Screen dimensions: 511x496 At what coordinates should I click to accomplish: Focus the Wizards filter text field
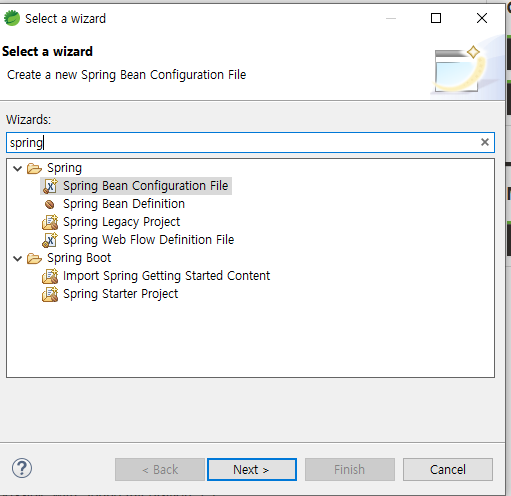pyautogui.click(x=250, y=143)
